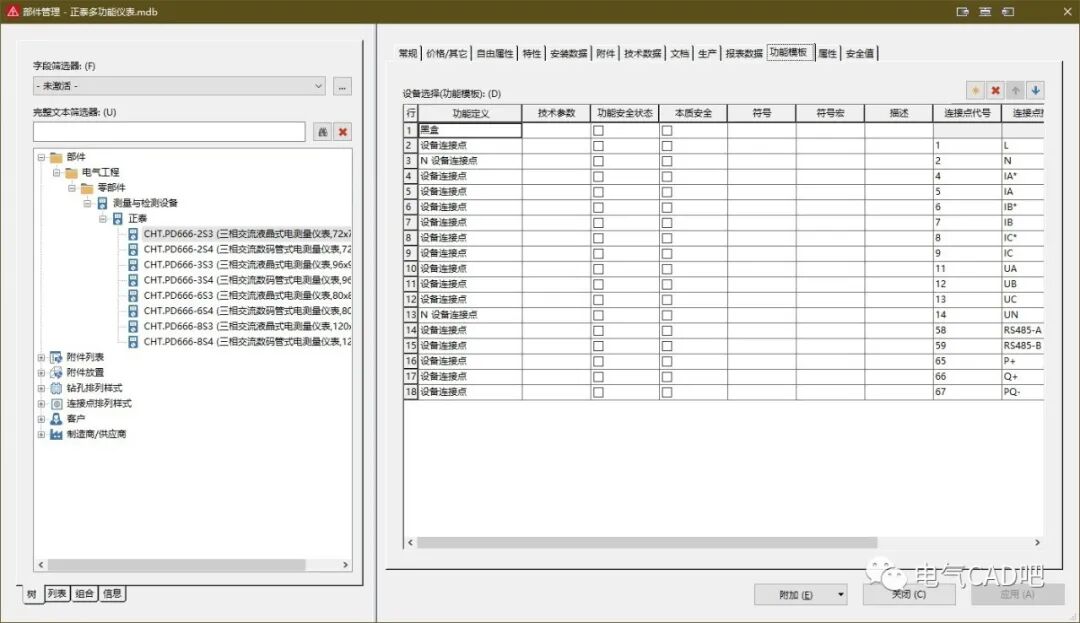Click the function table horizontal scrollbar thumb
The image size is (1080, 623).
coord(647,542)
